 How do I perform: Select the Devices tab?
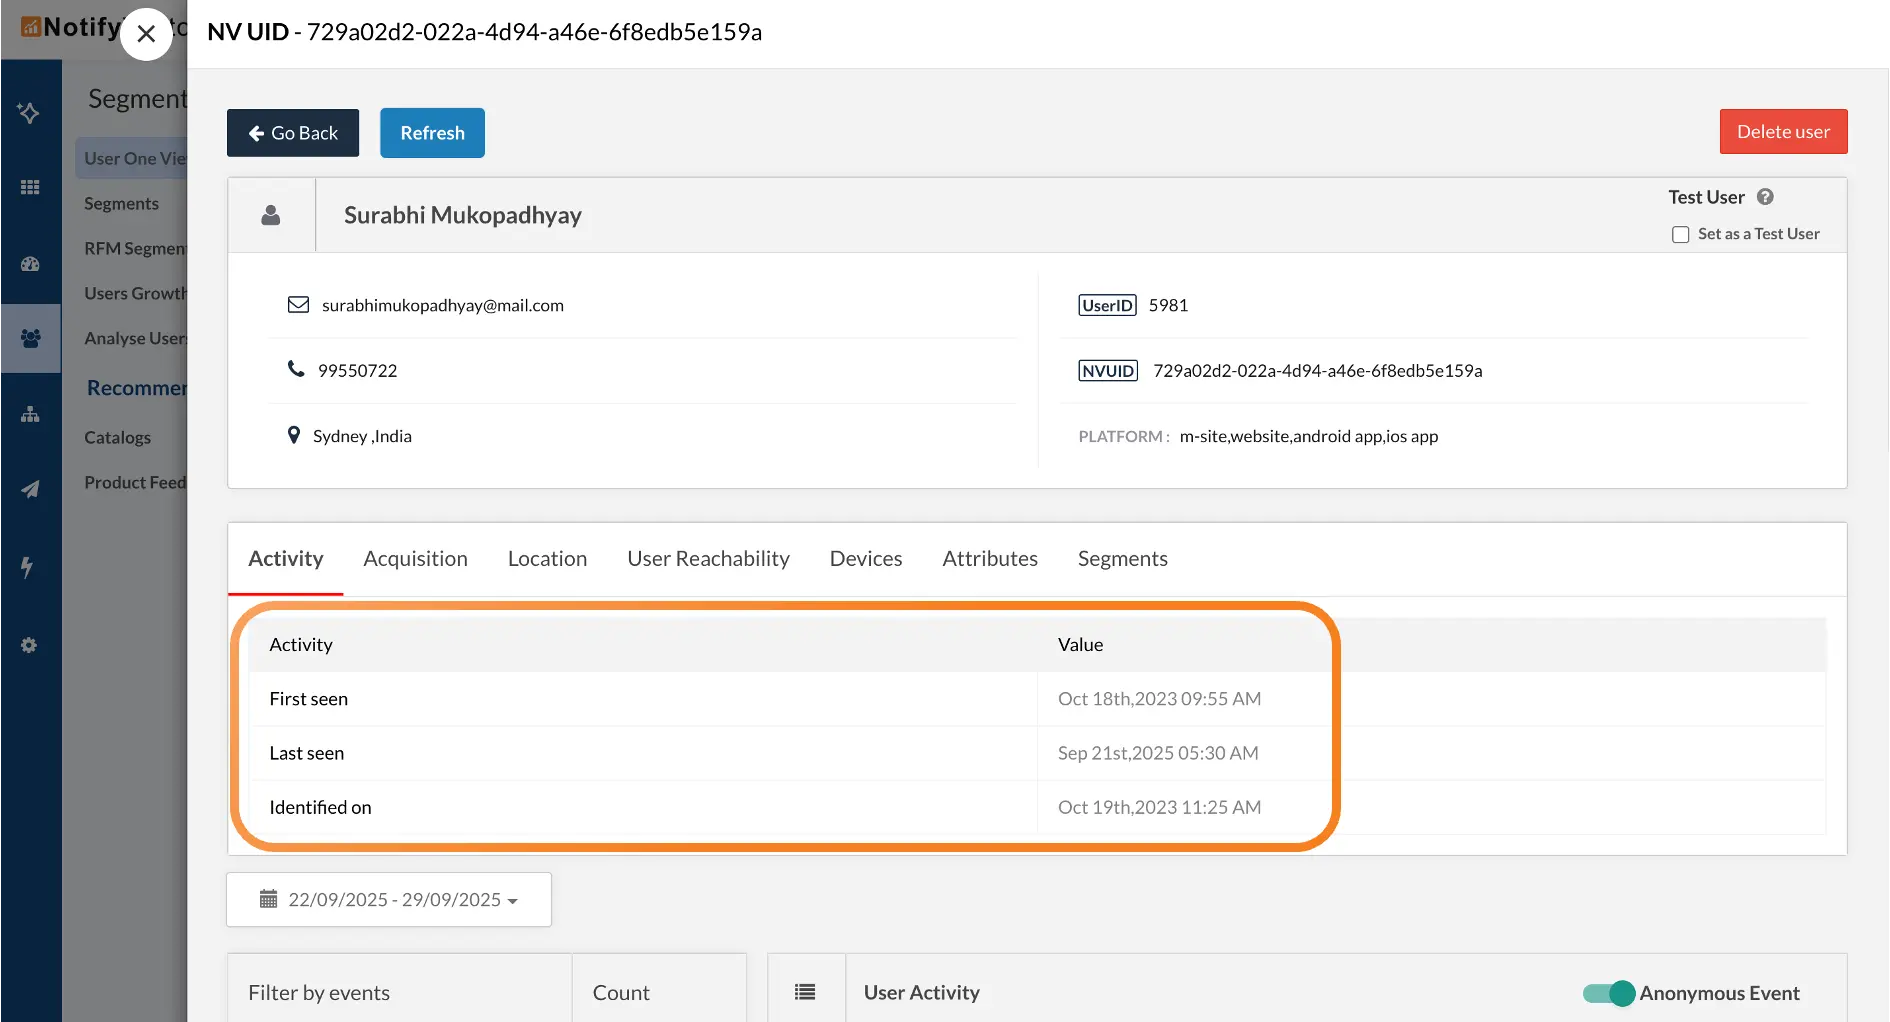click(x=865, y=559)
